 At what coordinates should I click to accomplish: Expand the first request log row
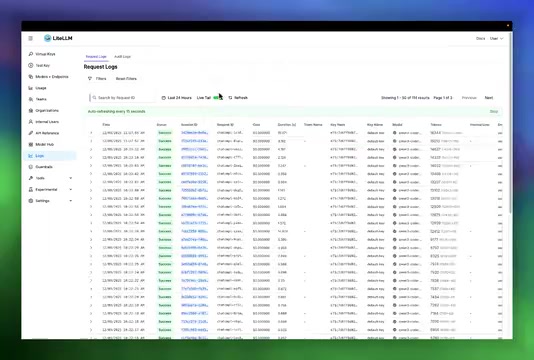coord(91,133)
